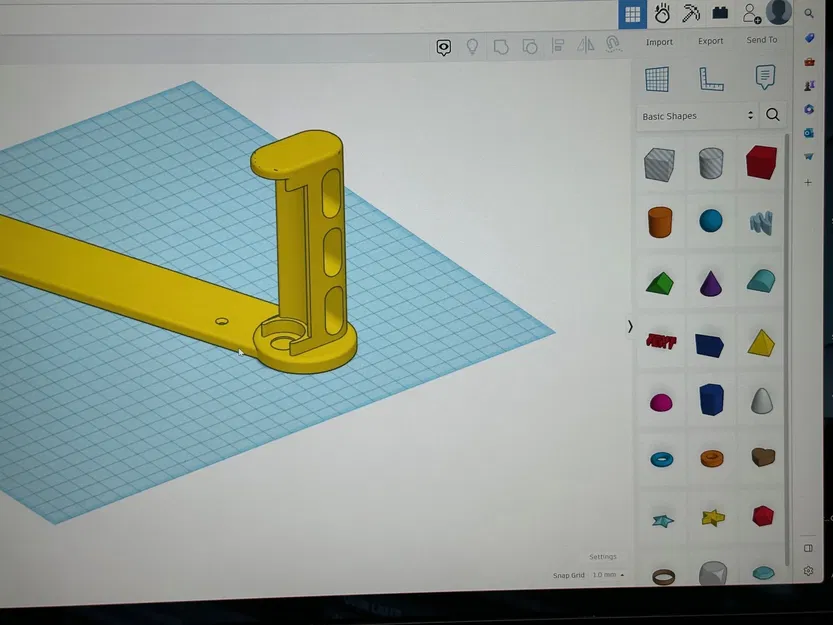
Task: Collapse the shapes panel chevron
Action: click(x=630, y=326)
